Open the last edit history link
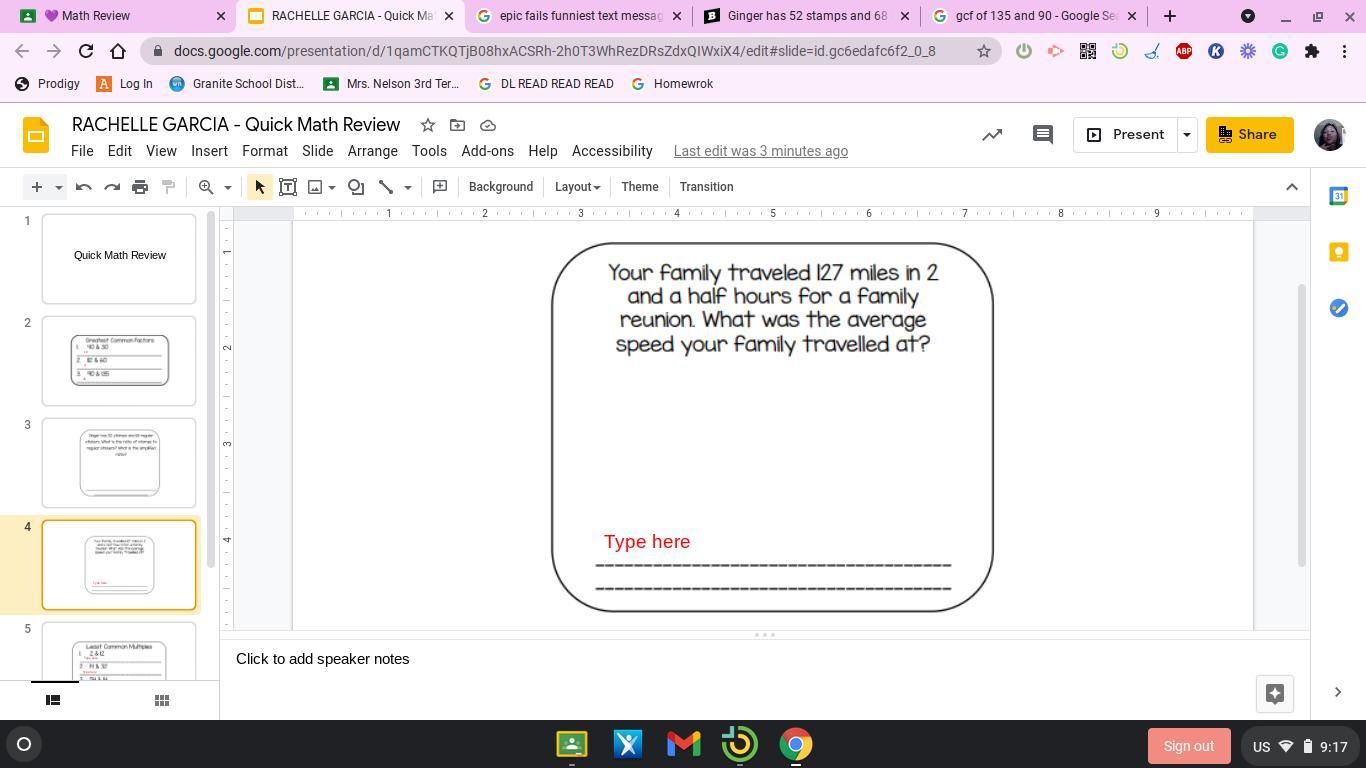 pos(760,151)
